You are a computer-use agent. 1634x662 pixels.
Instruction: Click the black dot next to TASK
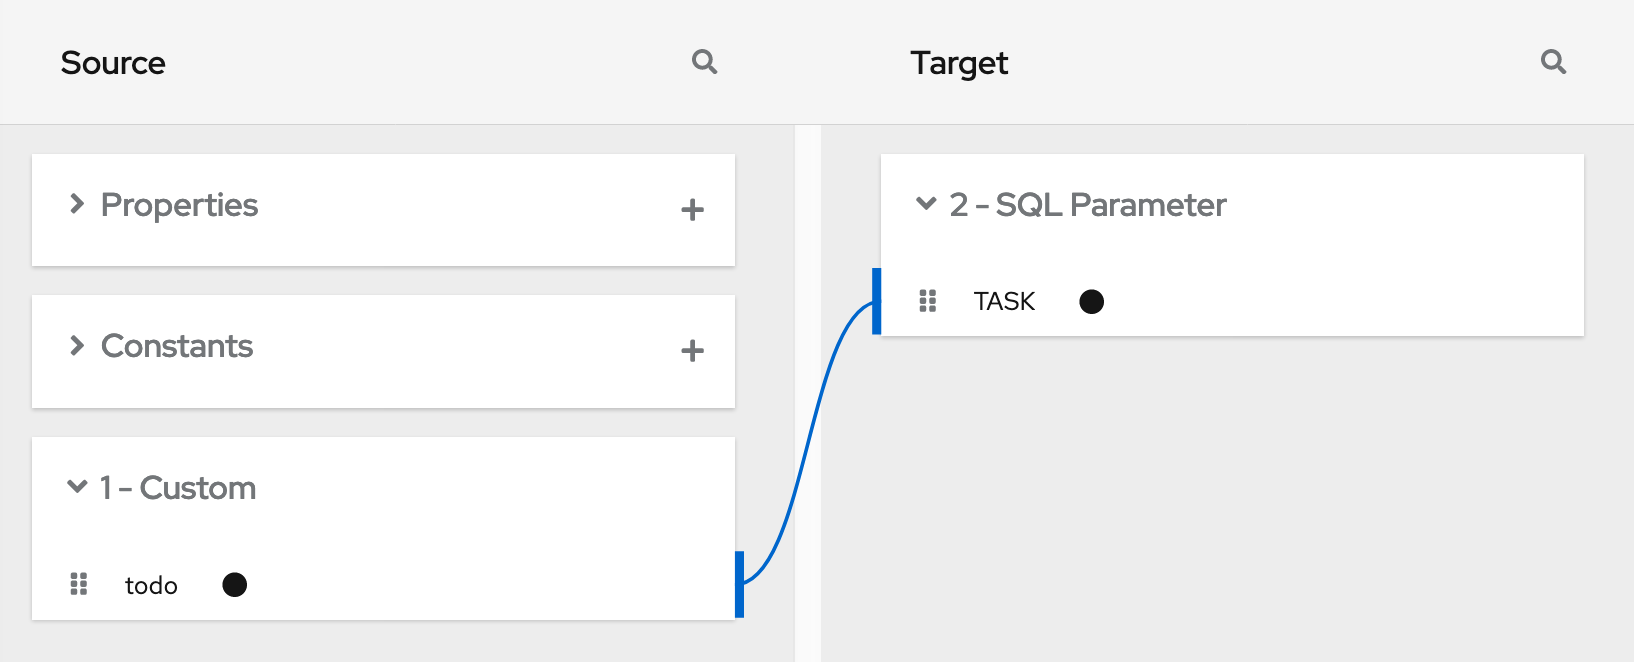coord(1092,301)
